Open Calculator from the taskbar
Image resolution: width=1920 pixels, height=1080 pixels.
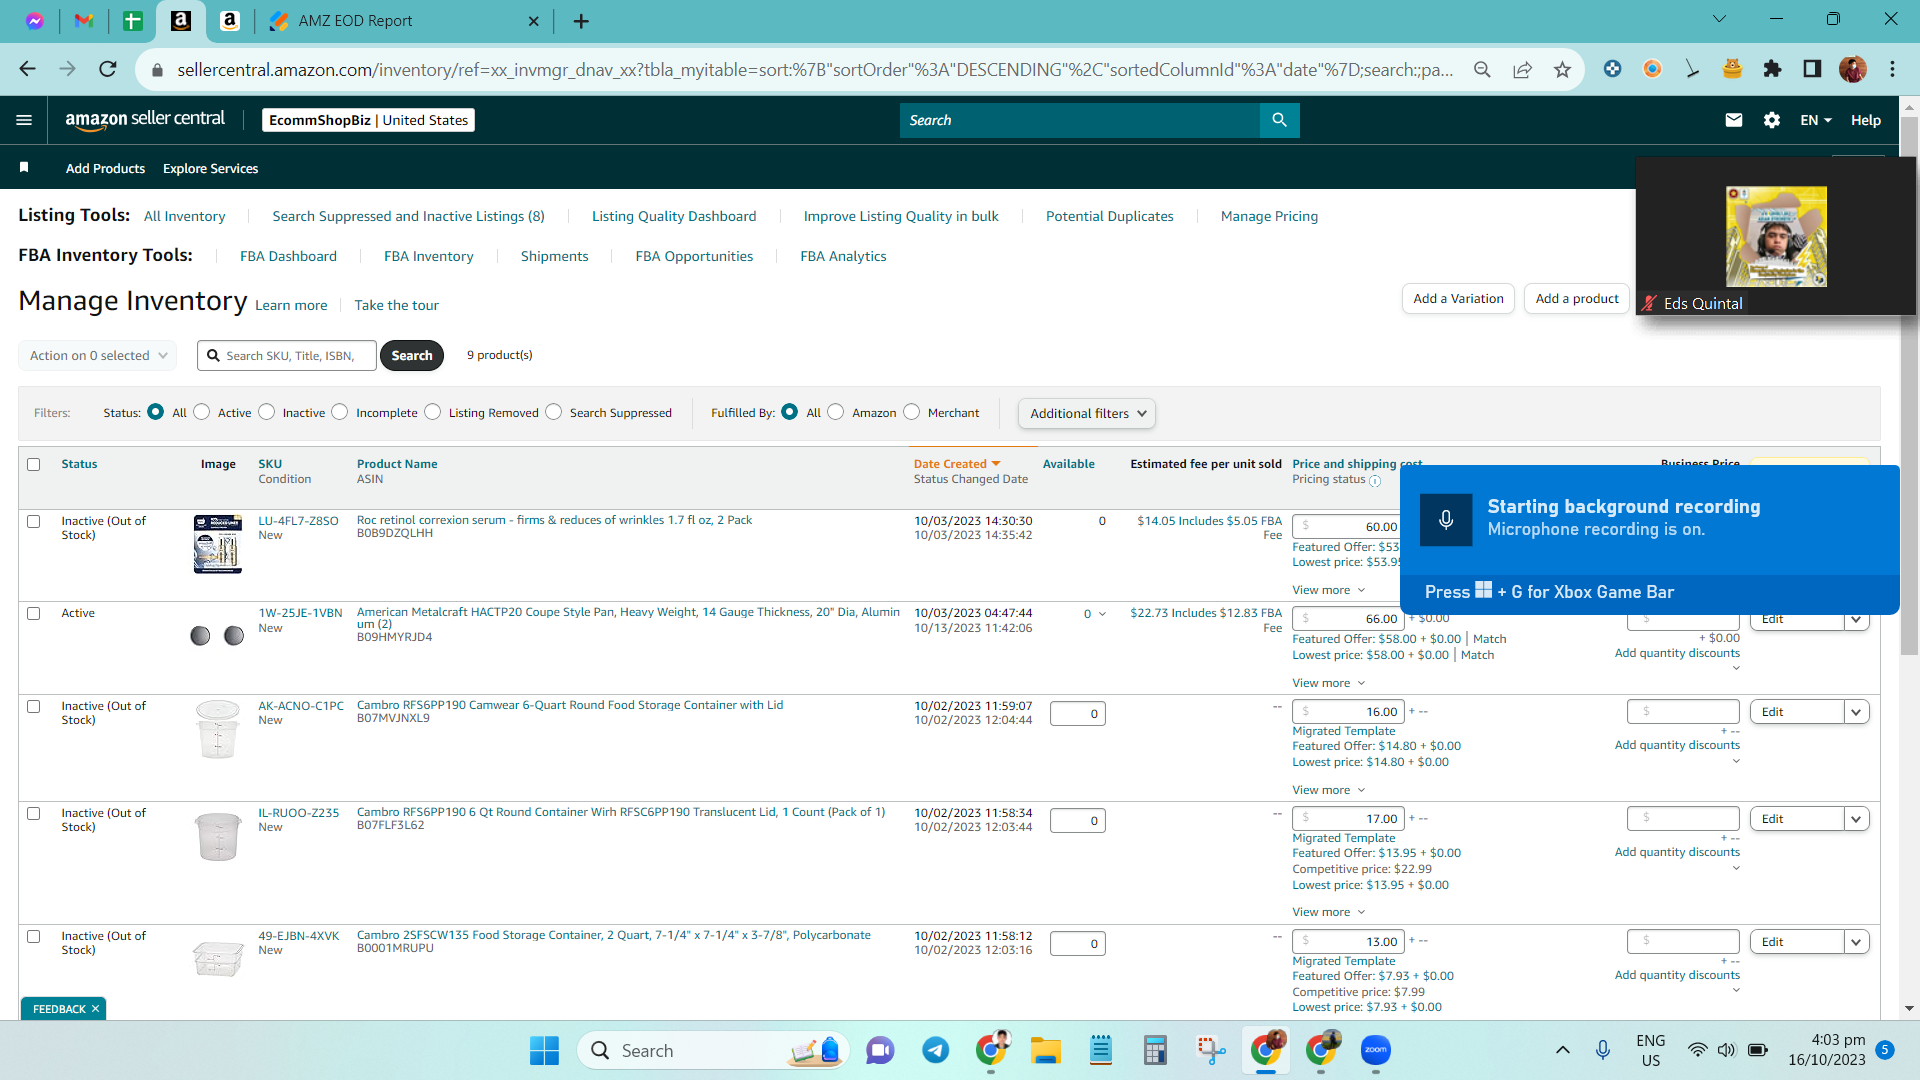pyautogui.click(x=1156, y=1050)
